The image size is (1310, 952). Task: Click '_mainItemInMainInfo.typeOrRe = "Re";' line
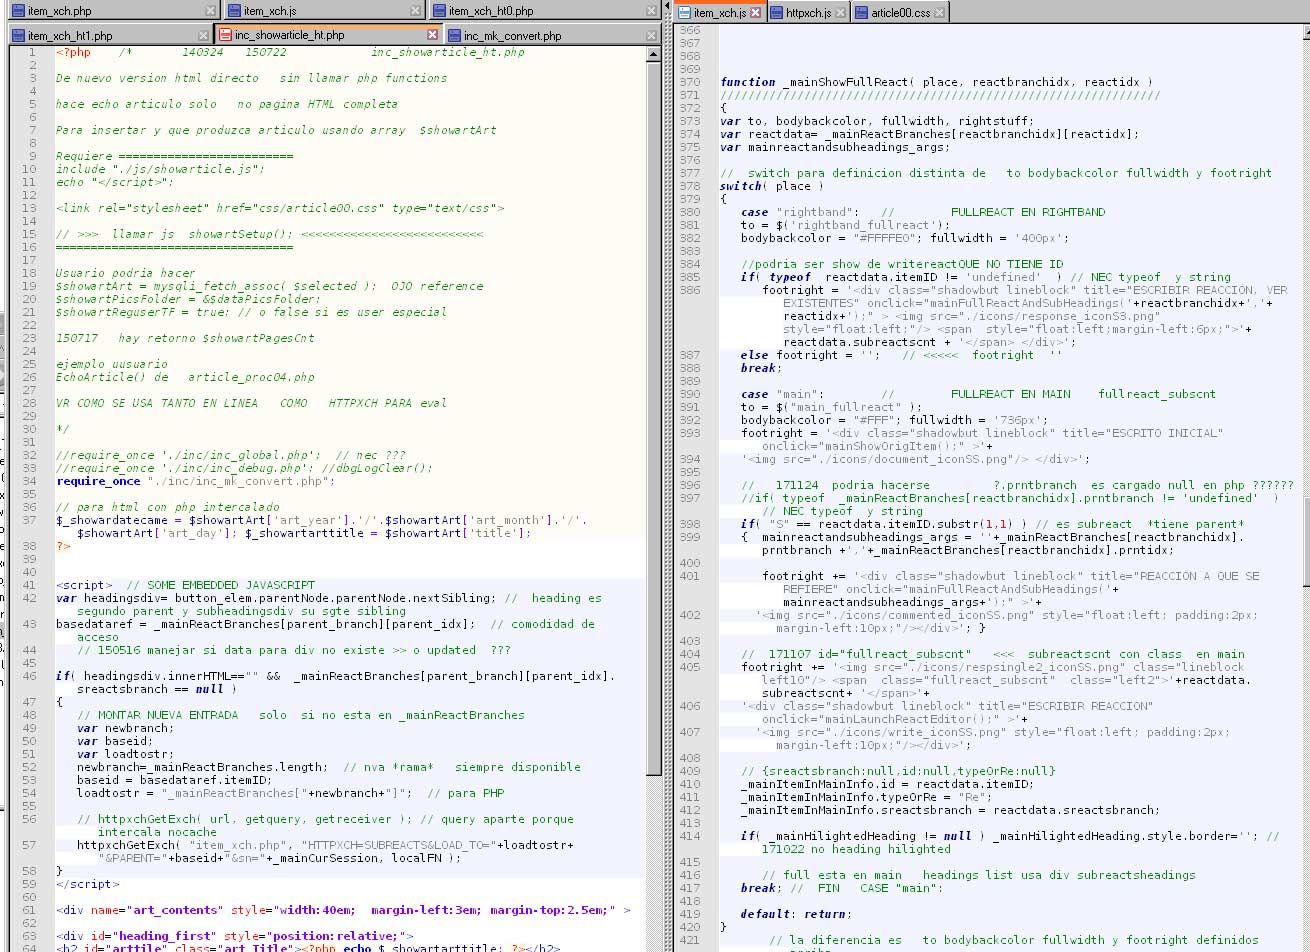(866, 797)
